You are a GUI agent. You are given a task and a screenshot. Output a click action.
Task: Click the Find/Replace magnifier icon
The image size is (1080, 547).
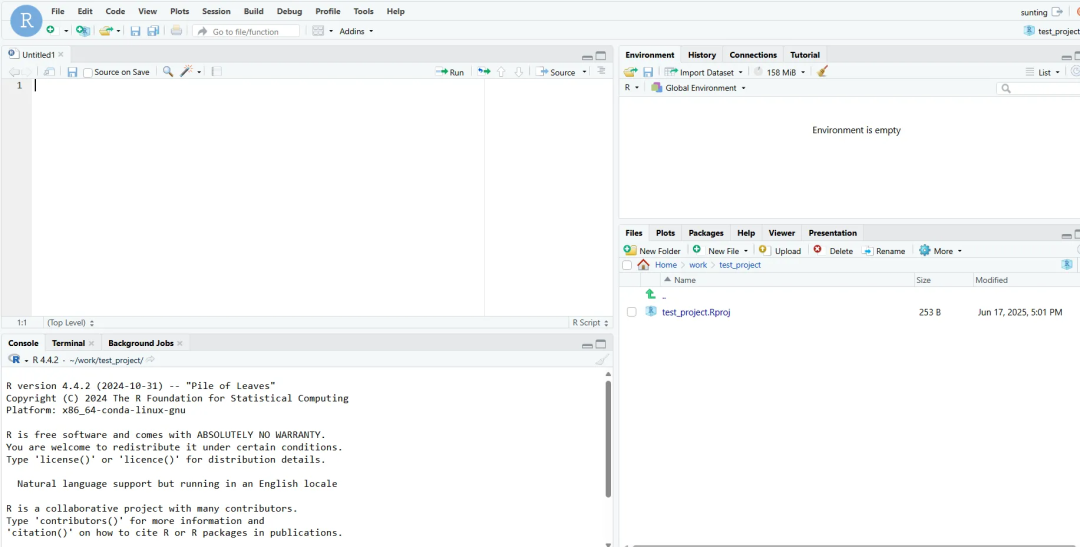tap(168, 72)
